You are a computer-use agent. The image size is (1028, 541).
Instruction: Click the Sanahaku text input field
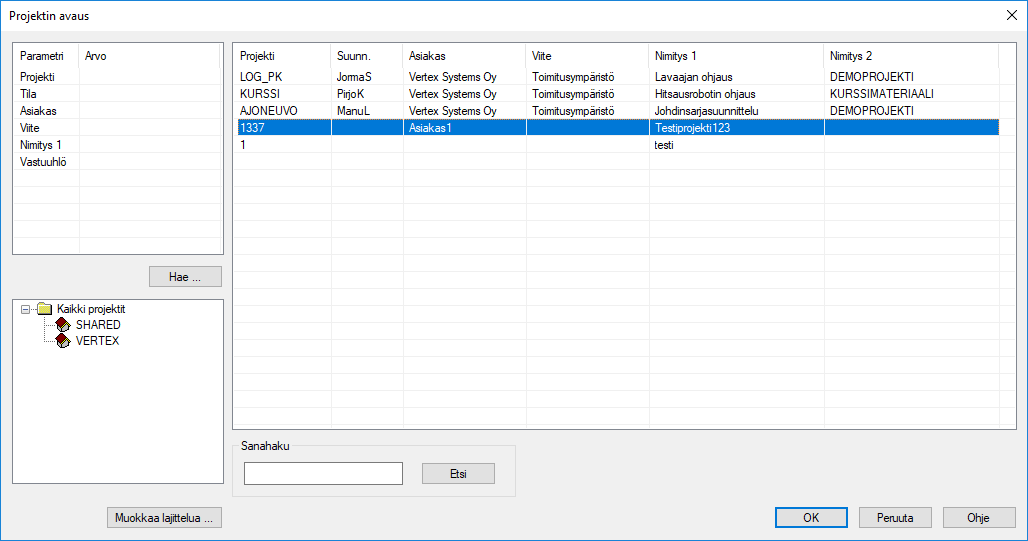click(x=323, y=473)
